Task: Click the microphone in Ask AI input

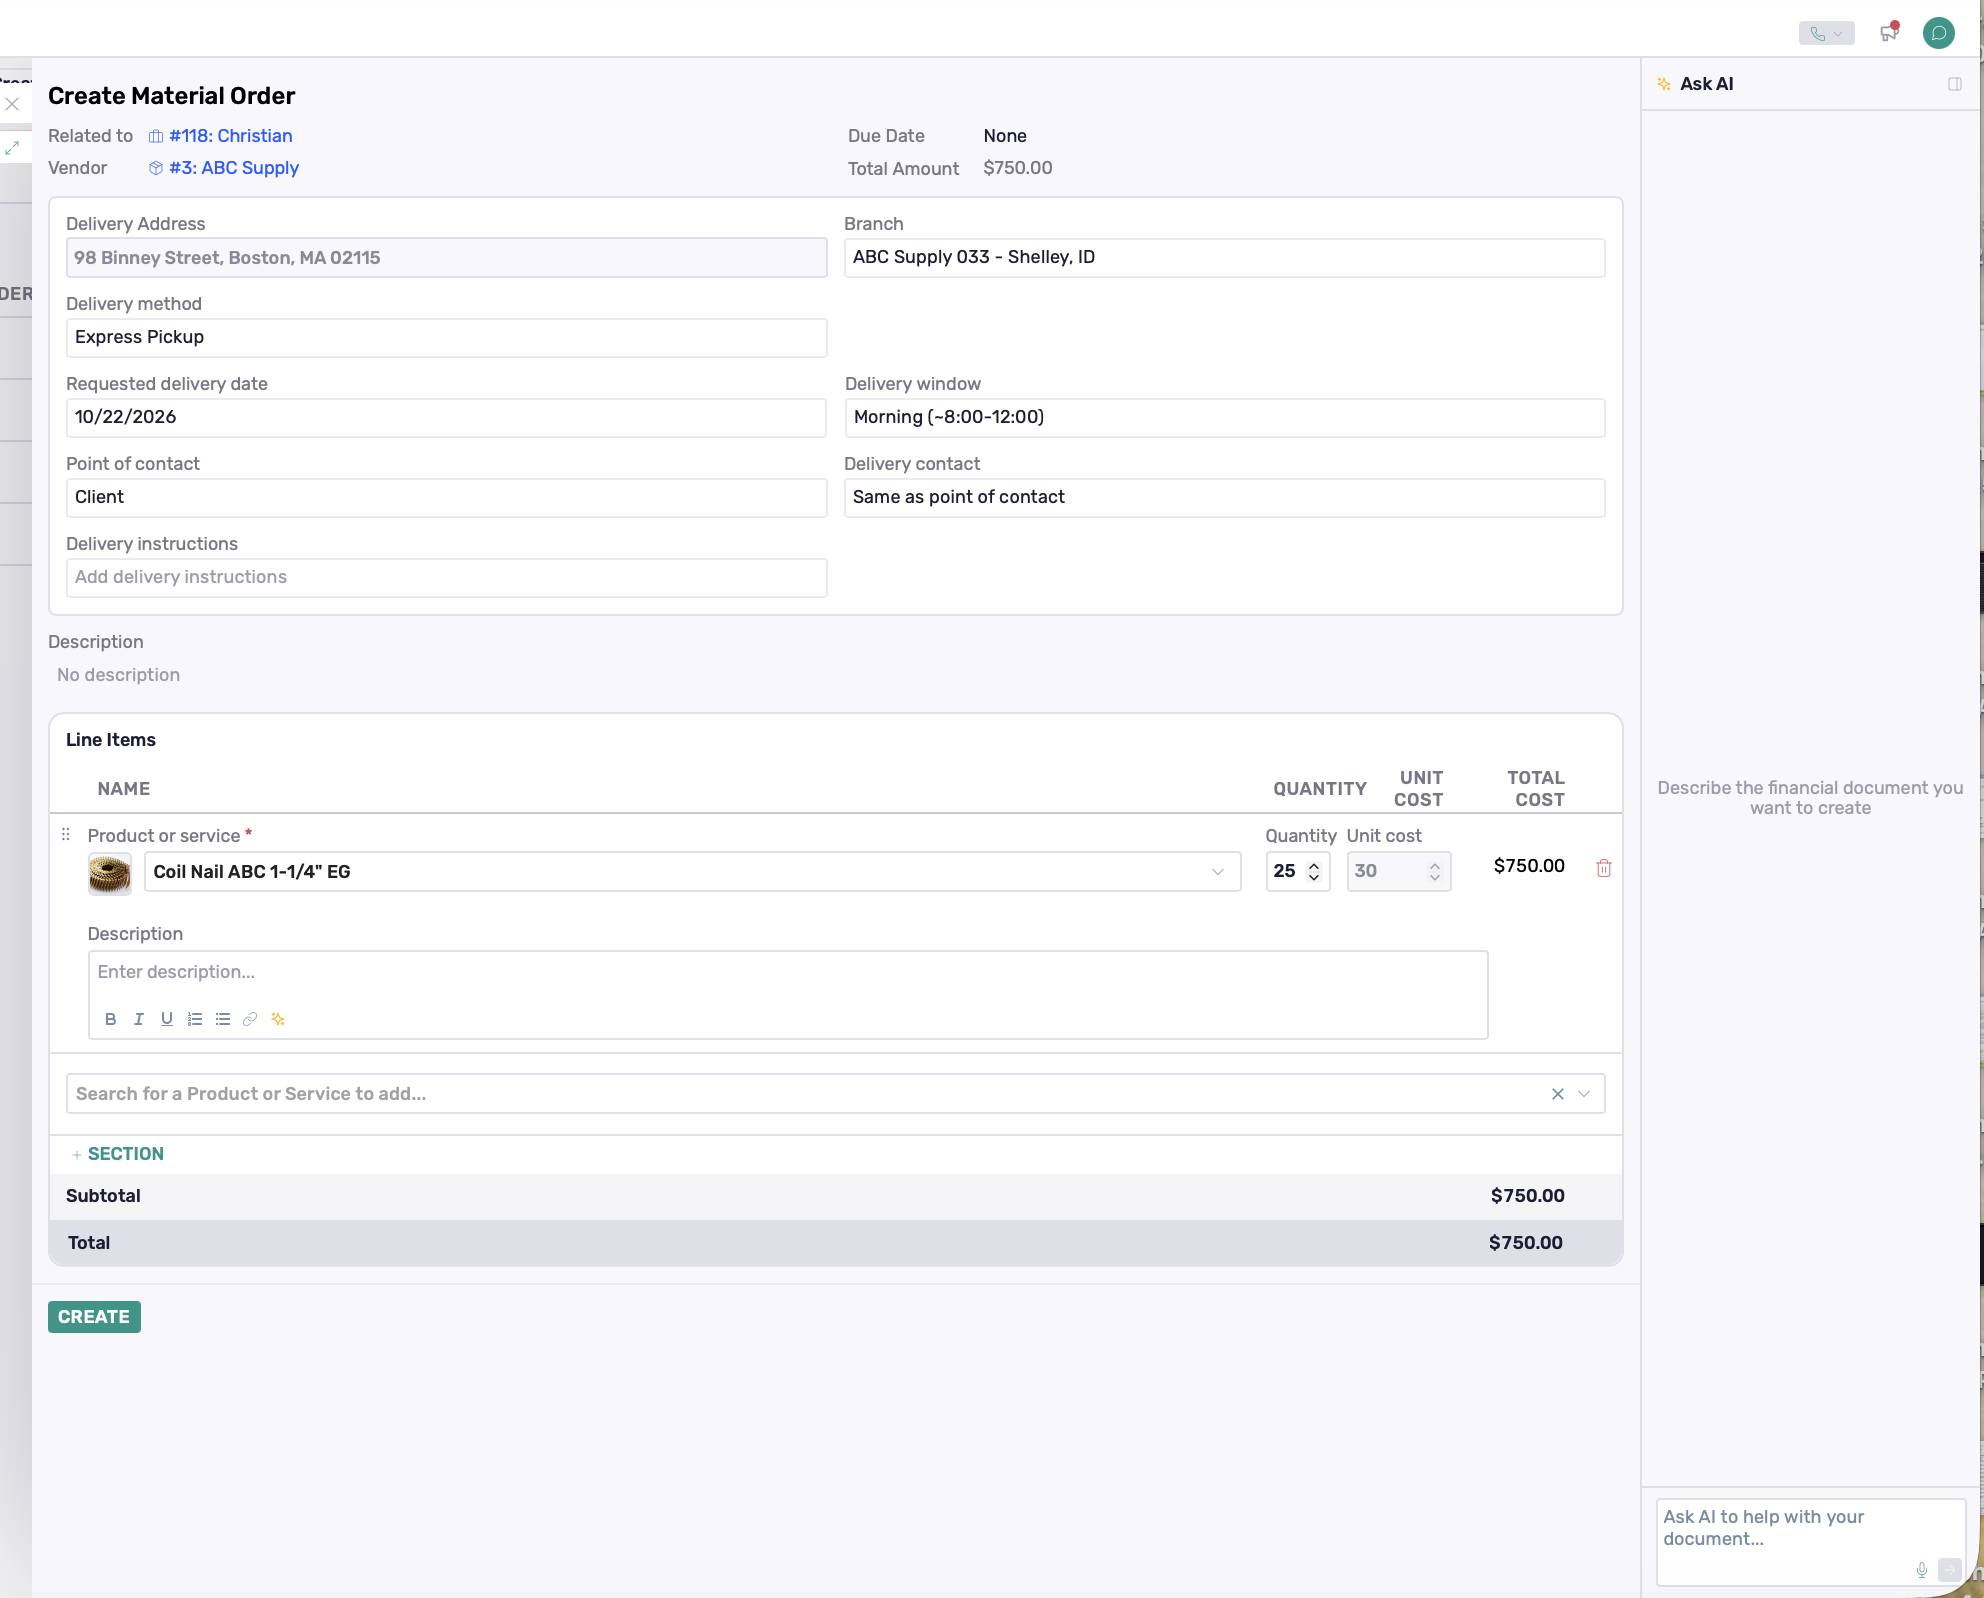Action: 1921,1570
